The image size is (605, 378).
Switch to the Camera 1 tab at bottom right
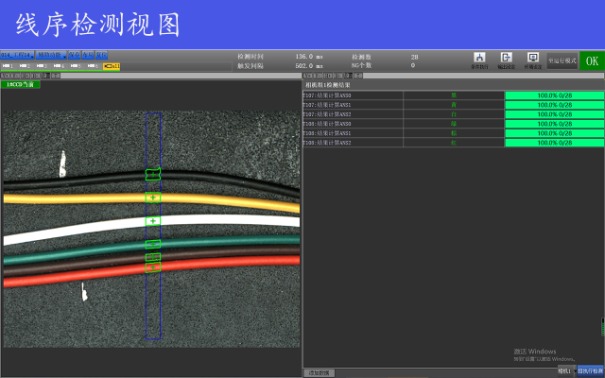pos(565,371)
